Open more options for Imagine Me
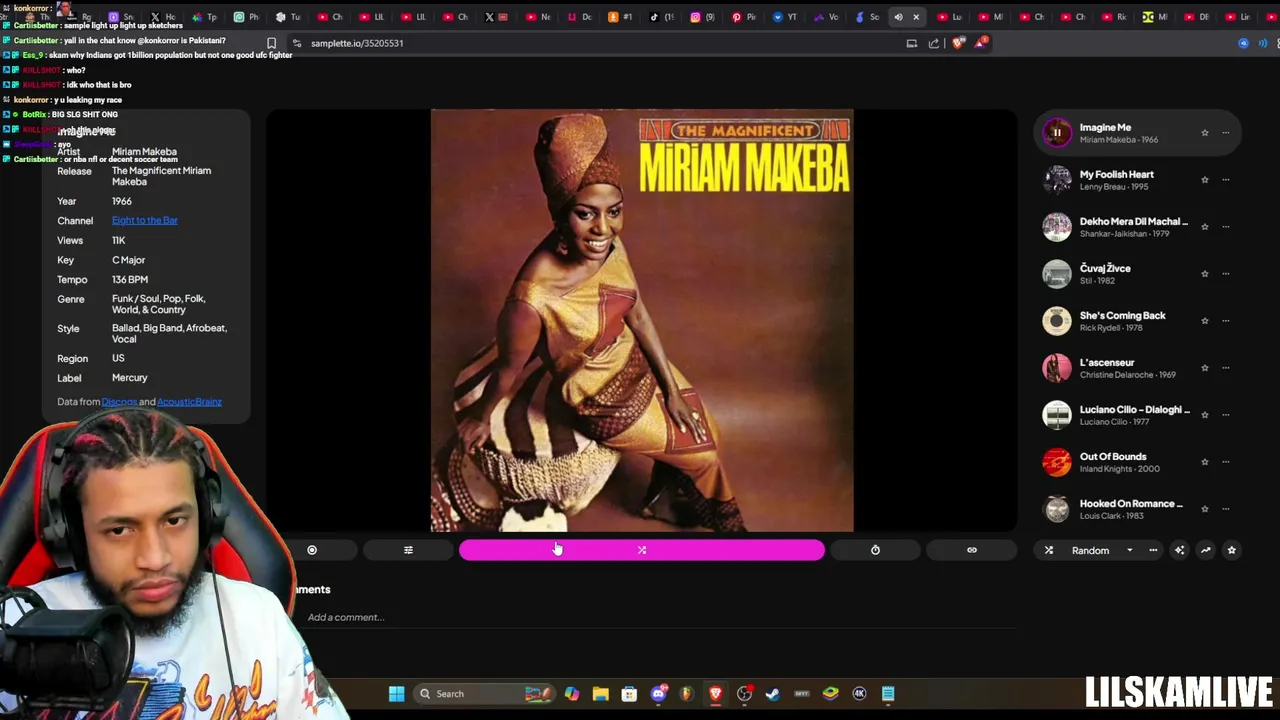Screen dimensions: 1280x720 point(1226,133)
